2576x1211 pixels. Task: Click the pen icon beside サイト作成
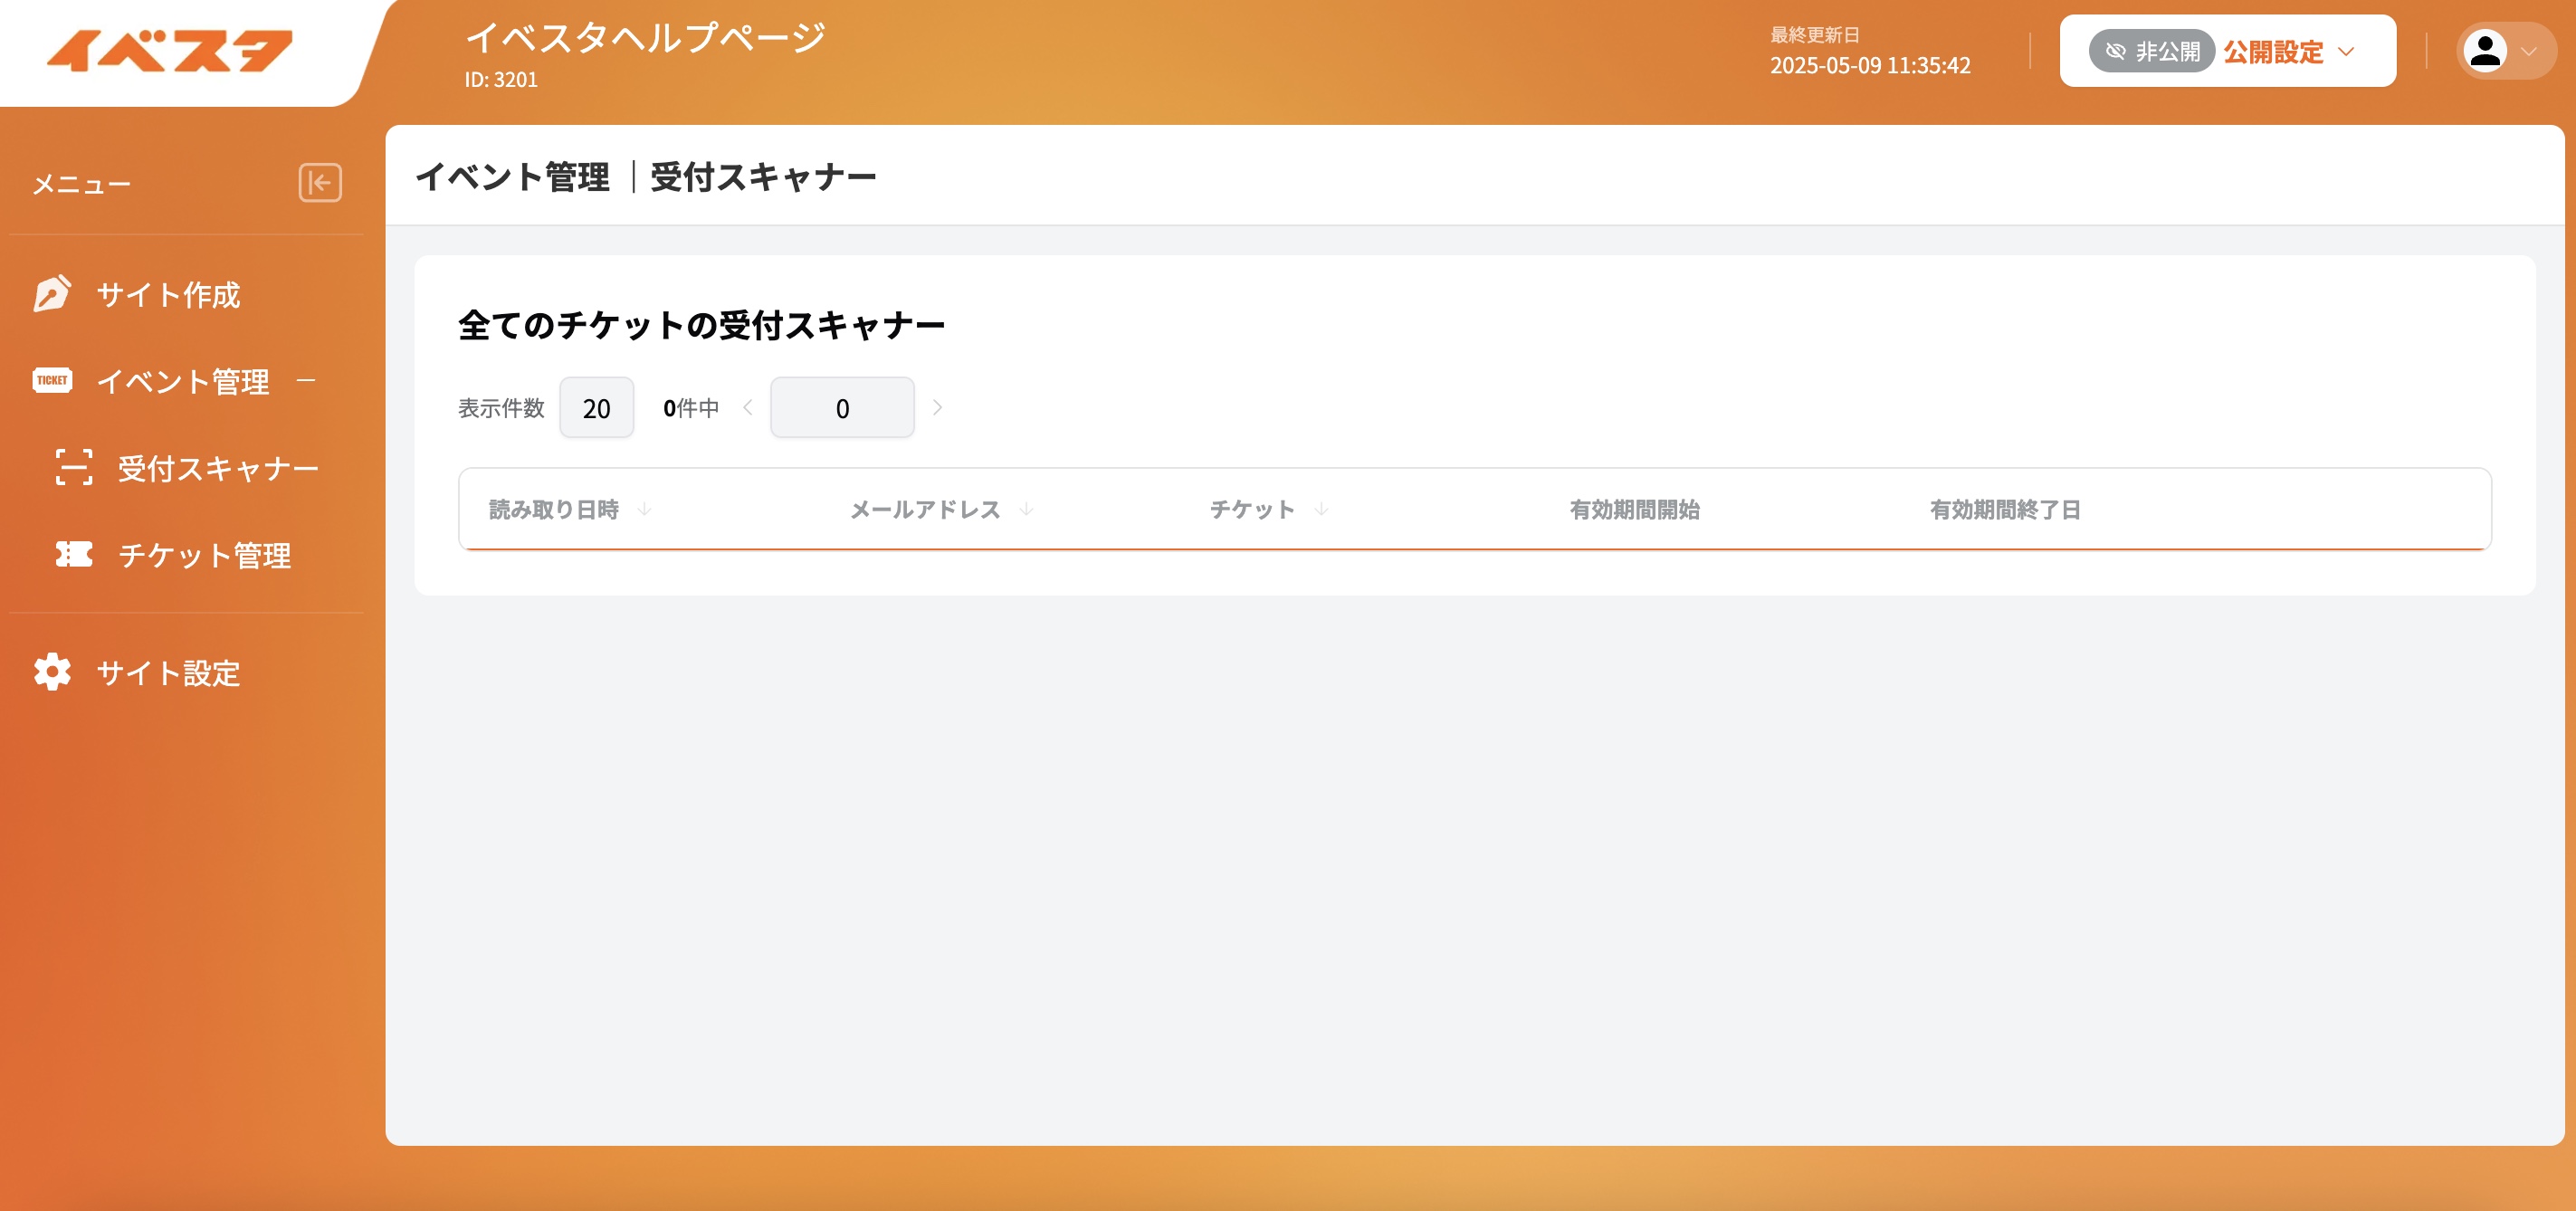(52, 294)
